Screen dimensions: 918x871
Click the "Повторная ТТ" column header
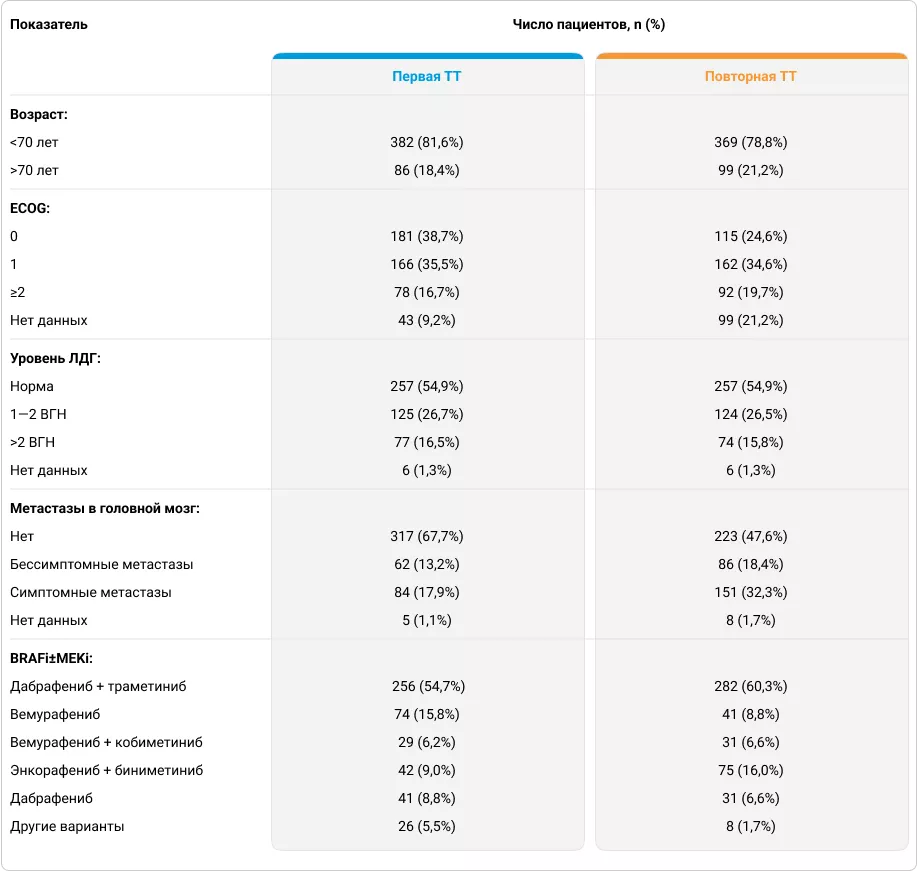[x=751, y=76]
